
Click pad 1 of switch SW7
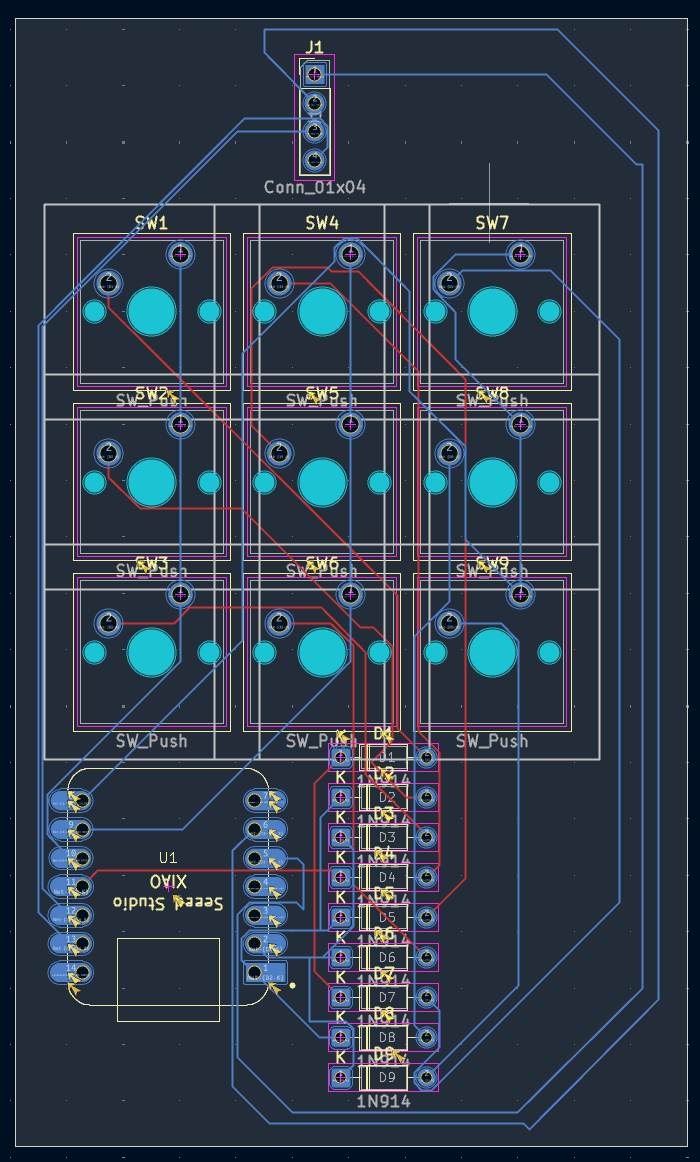(x=521, y=254)
